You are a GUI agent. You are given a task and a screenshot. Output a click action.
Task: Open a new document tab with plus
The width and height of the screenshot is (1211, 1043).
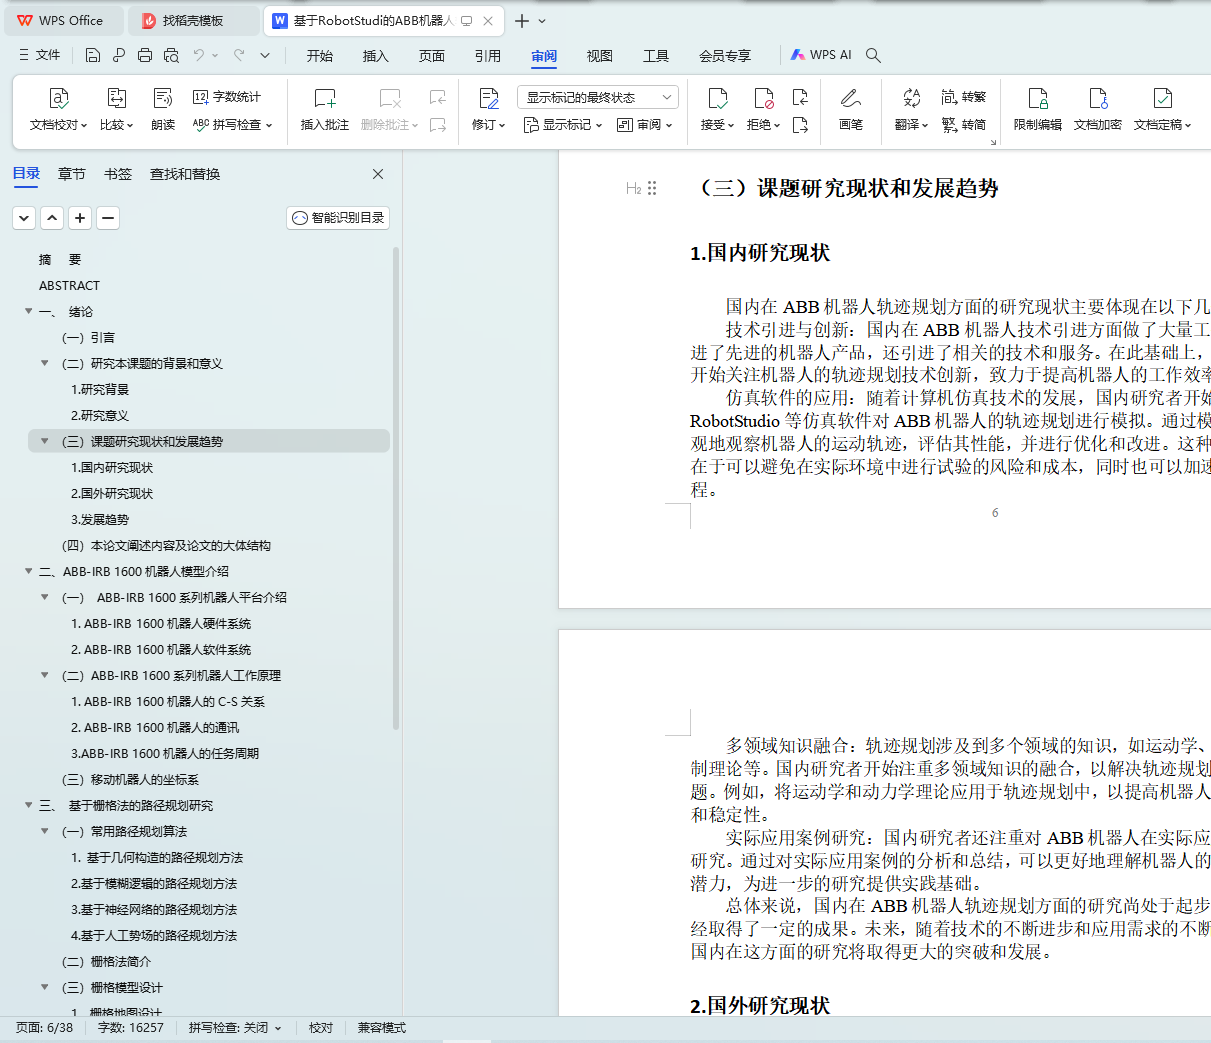(522, 21)
